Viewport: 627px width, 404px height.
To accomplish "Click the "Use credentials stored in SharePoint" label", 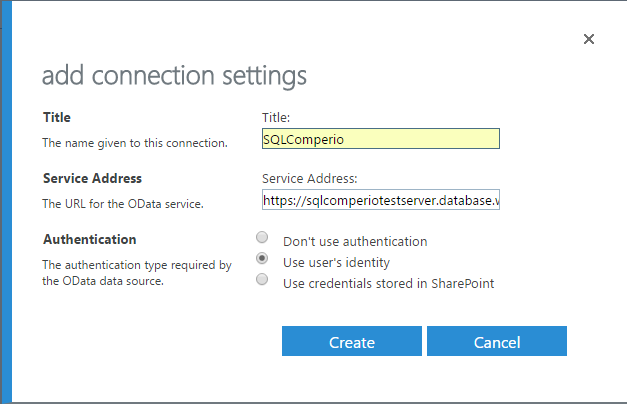I will [389, 284].
